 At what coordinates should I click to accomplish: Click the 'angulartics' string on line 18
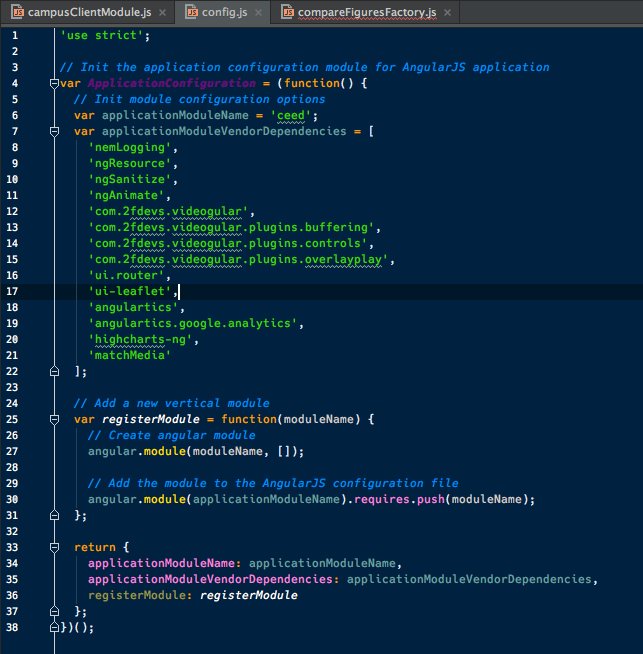[133, 307]
